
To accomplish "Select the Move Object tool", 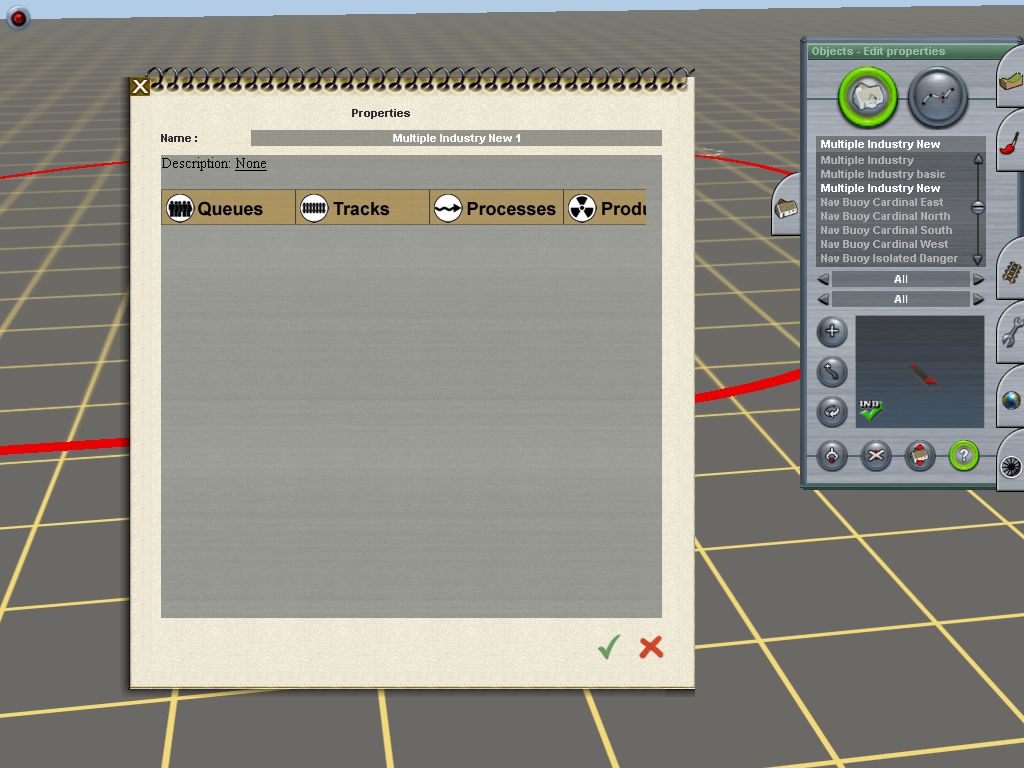I will (832, 372).
